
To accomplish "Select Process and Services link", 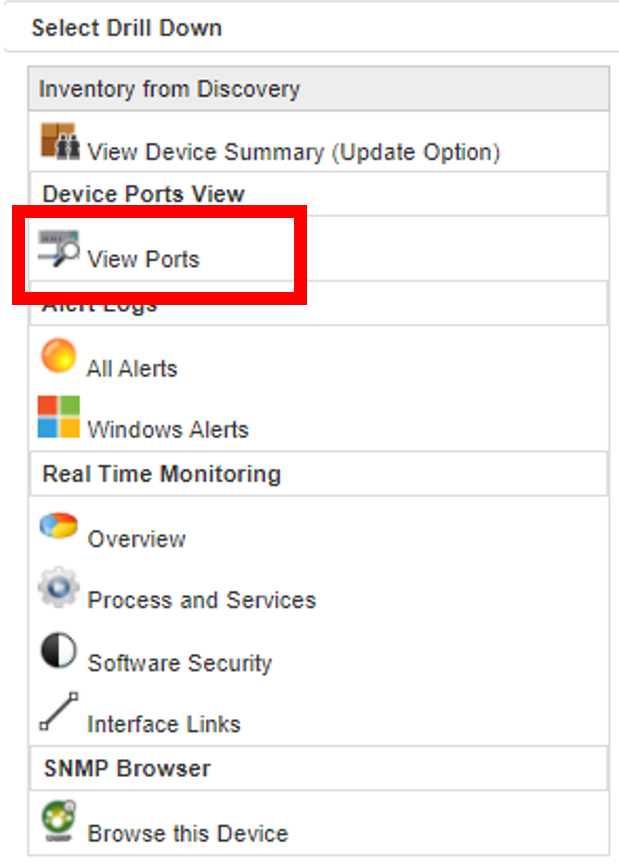I will pyautogui.click(x=202, y=600).
